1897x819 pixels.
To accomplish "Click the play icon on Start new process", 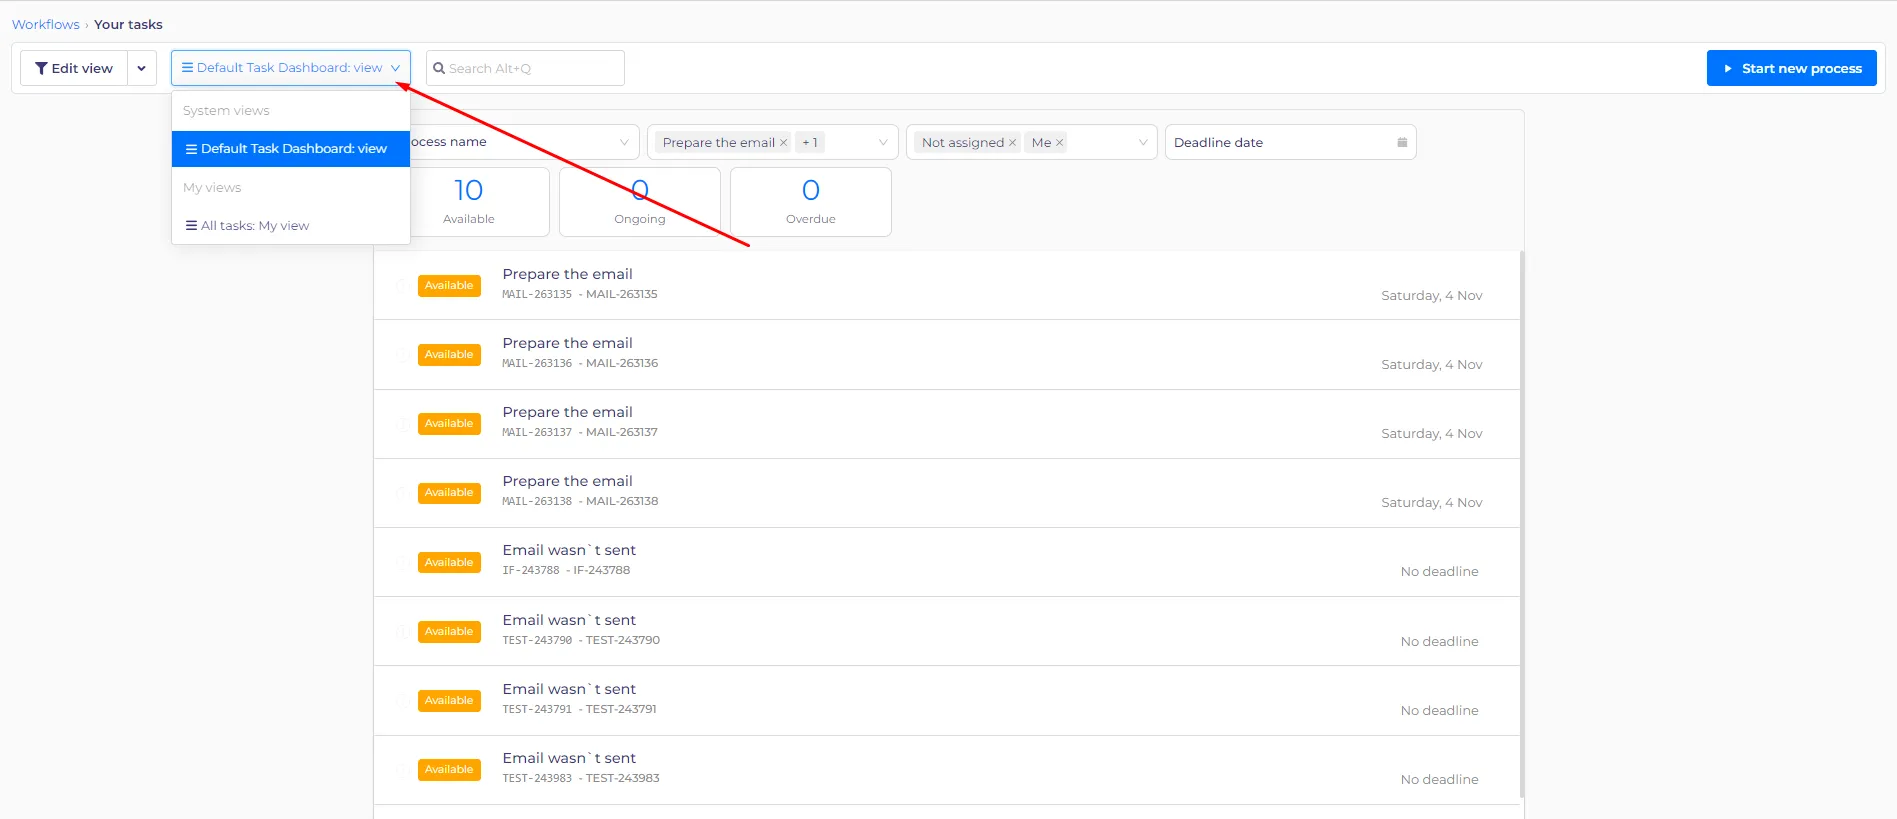I will tap(1728, 68).
